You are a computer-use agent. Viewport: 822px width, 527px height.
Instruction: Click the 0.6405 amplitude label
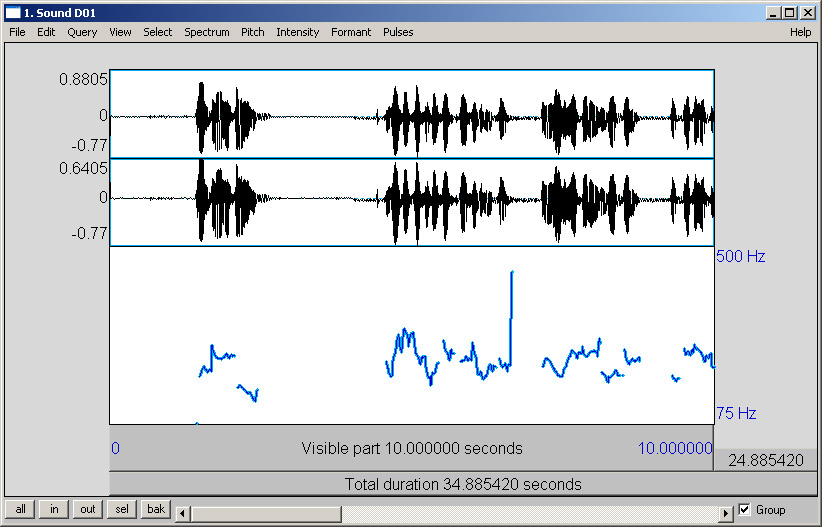[x=83, y=168]
